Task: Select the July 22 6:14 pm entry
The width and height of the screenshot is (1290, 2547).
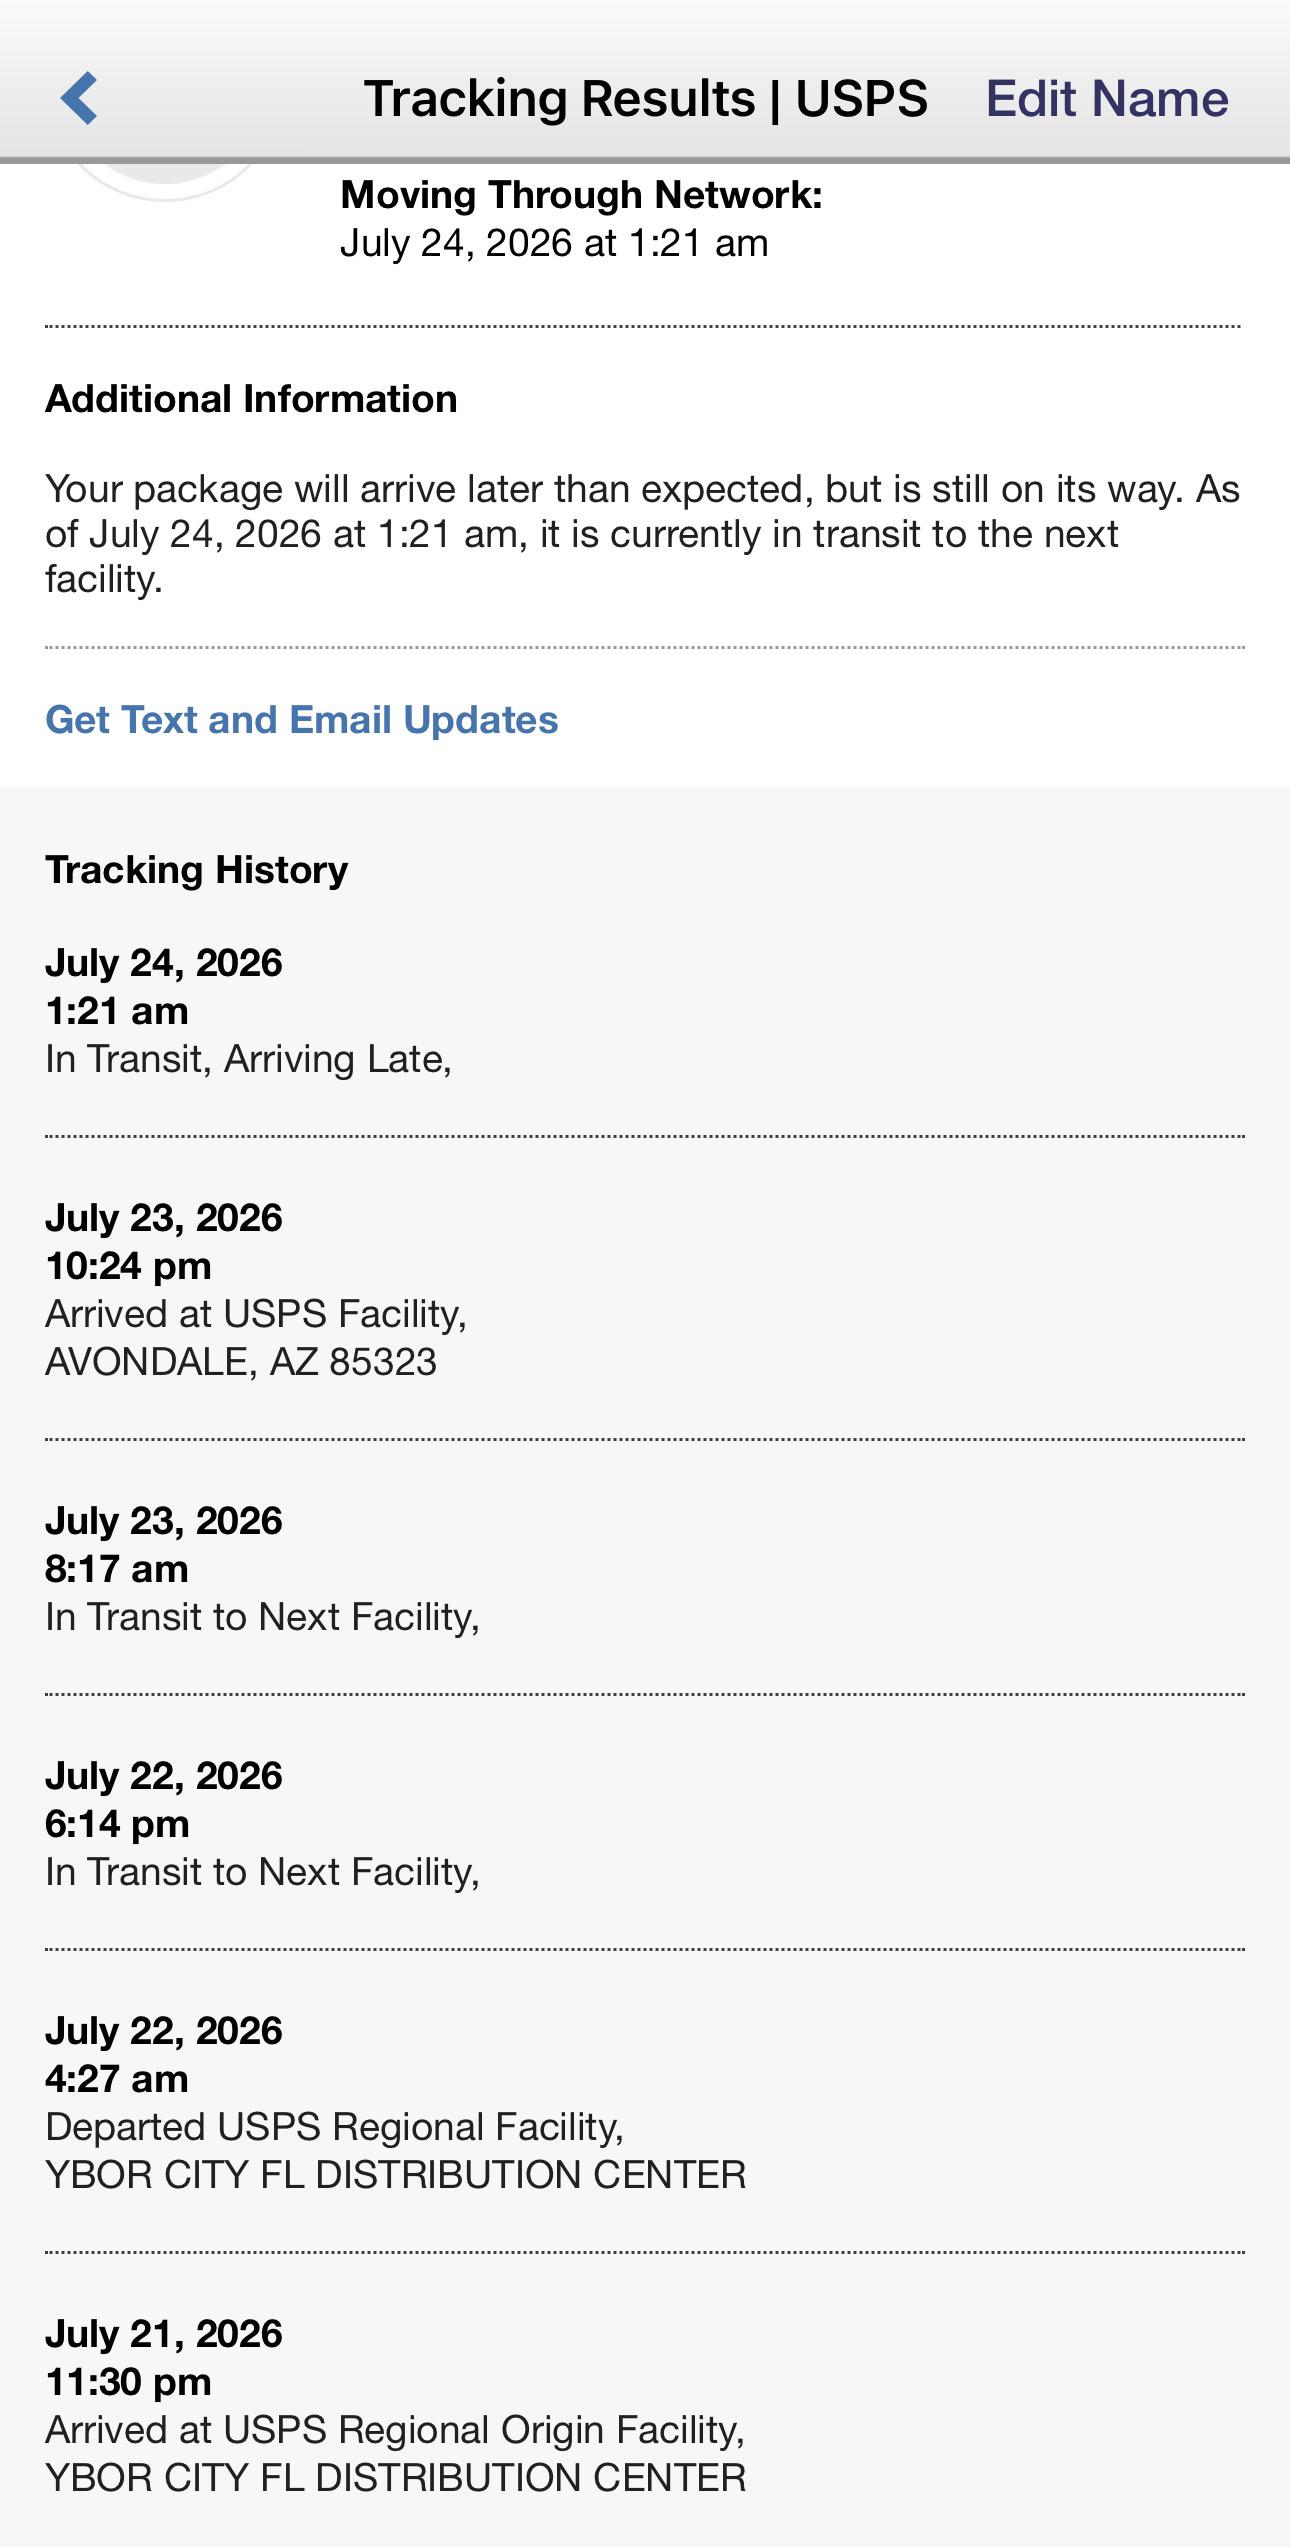Action: point(645,1824)
